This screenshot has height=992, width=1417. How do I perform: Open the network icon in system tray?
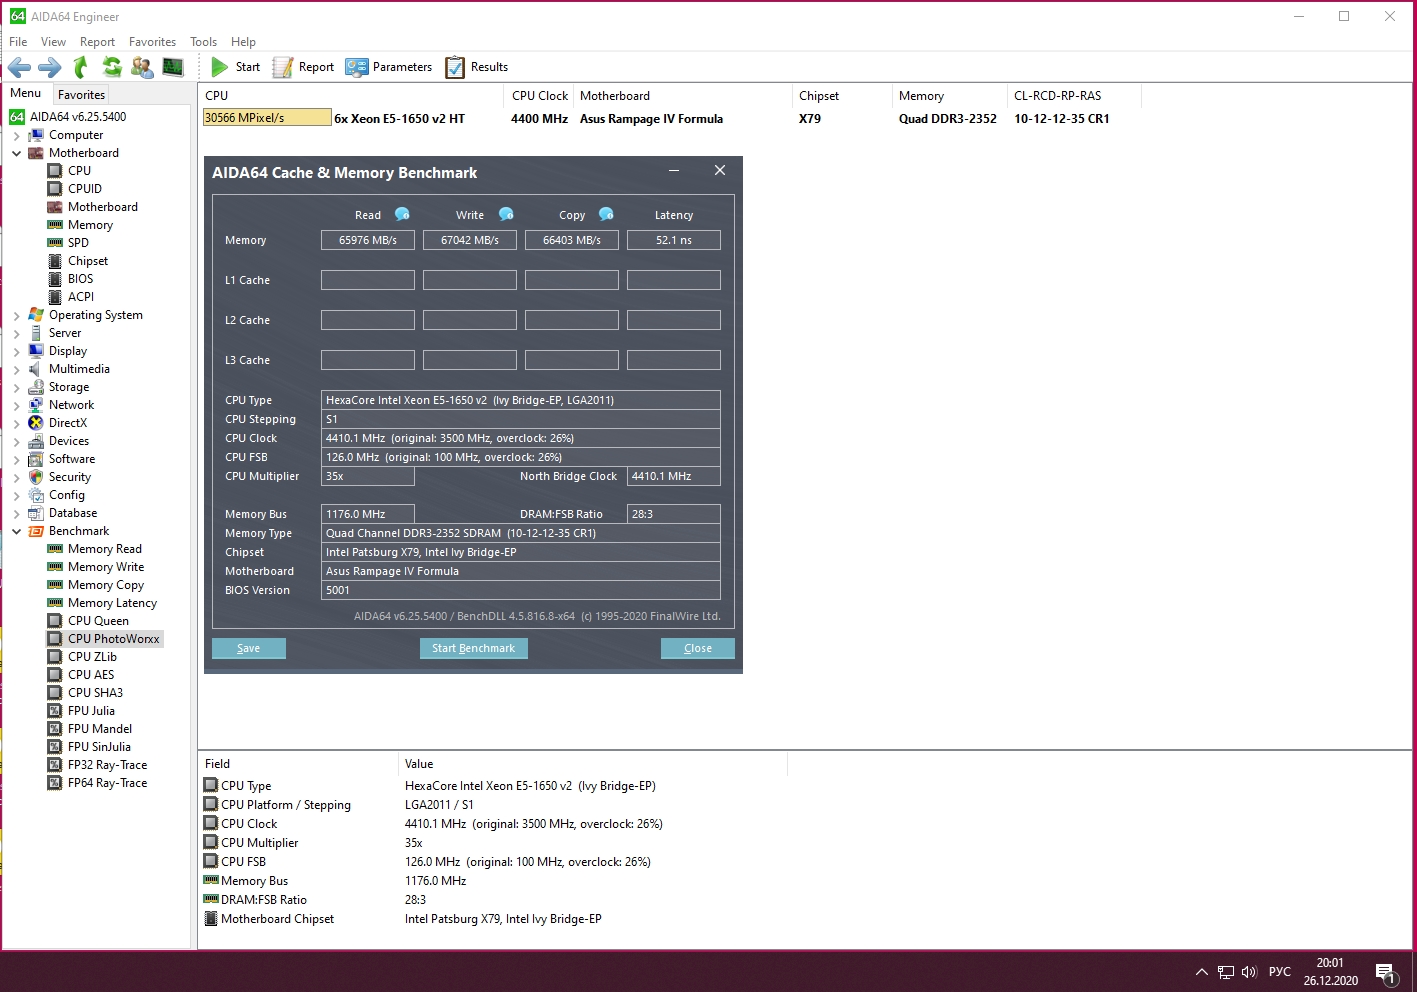(1226, 971)
